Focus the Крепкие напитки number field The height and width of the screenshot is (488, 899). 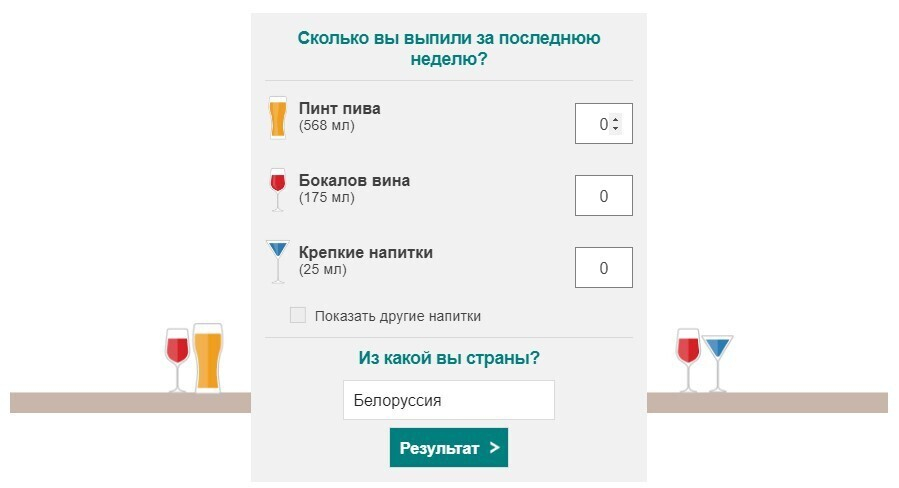pyautogui.click(x=603, y=268)
